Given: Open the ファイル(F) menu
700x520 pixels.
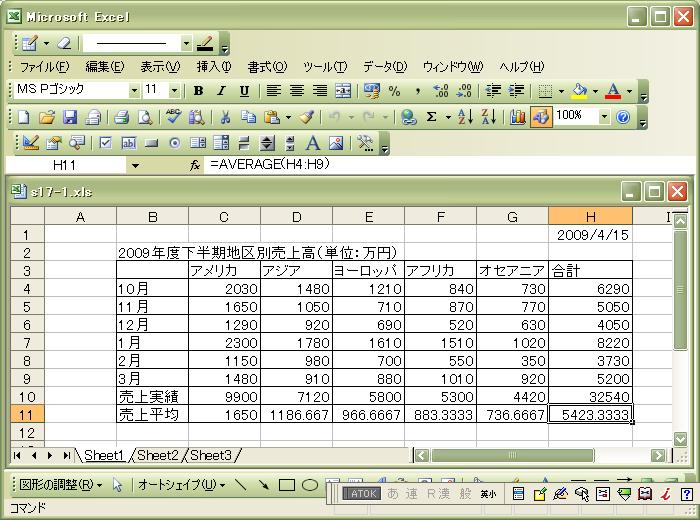Looking at the screenshot, I should tap(45, 67).
